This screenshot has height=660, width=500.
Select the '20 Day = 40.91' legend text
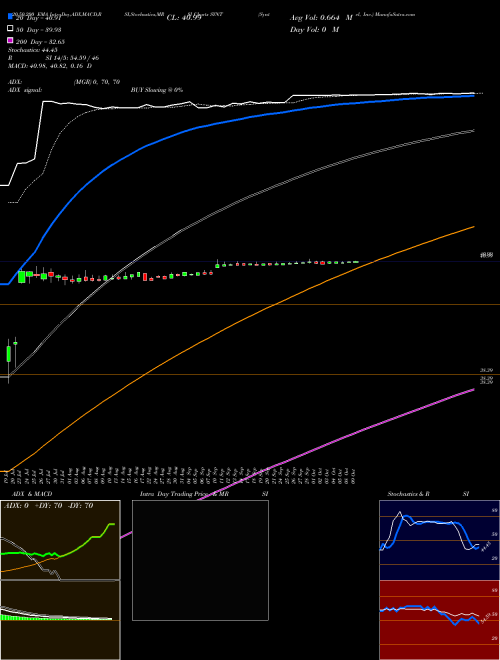pyautogui.click(x=39, y=18)
